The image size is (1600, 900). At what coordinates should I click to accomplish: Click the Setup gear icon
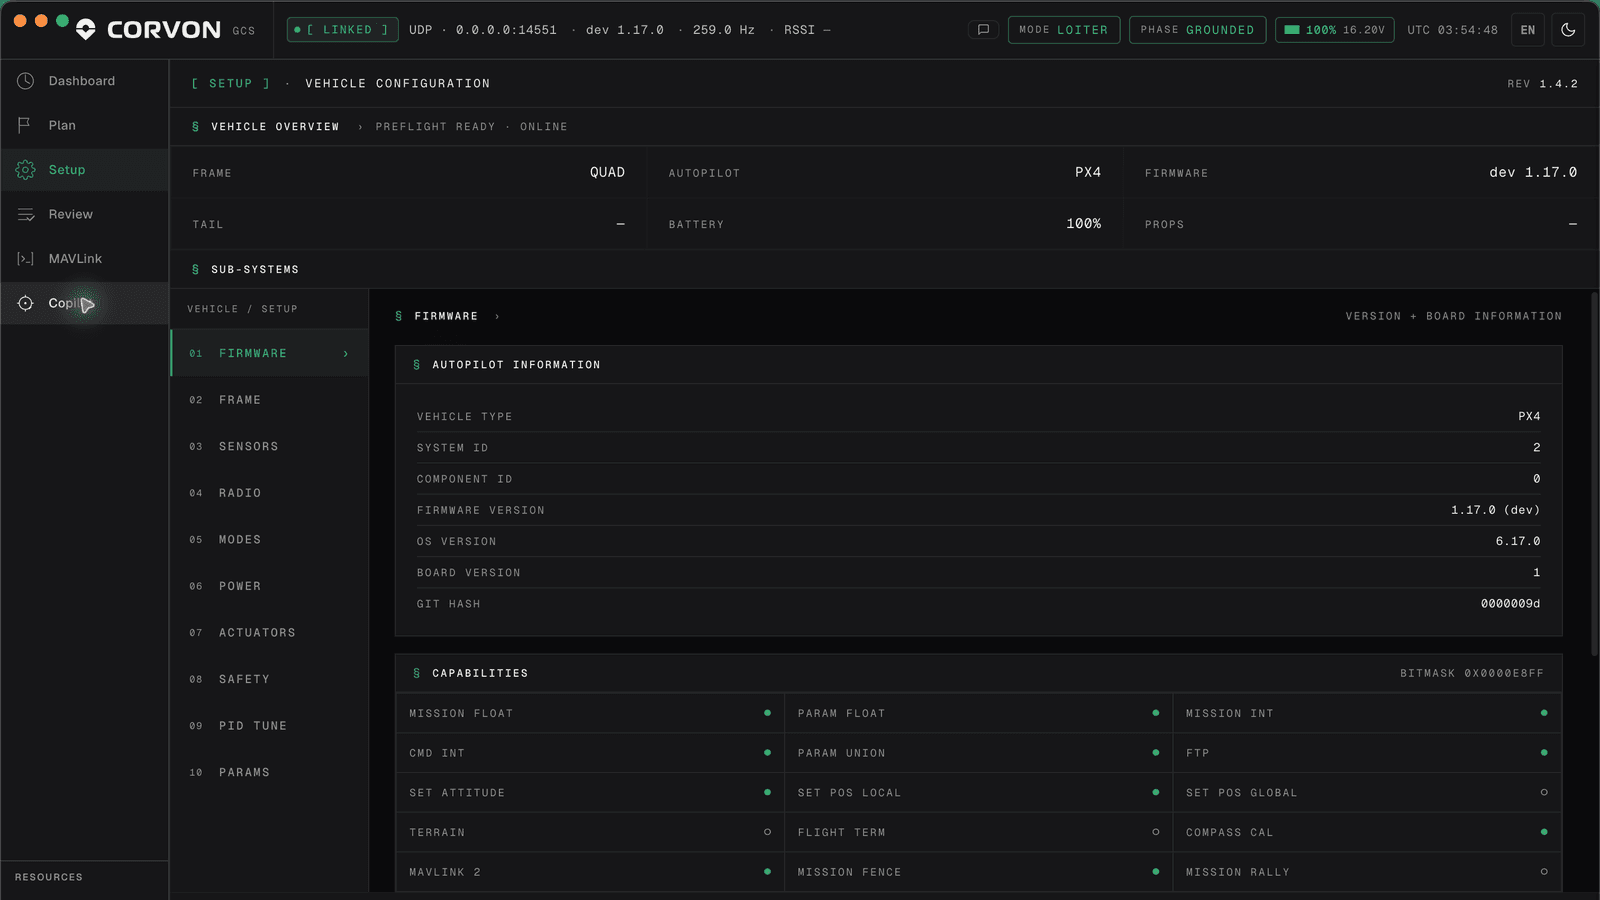point(26,170)
